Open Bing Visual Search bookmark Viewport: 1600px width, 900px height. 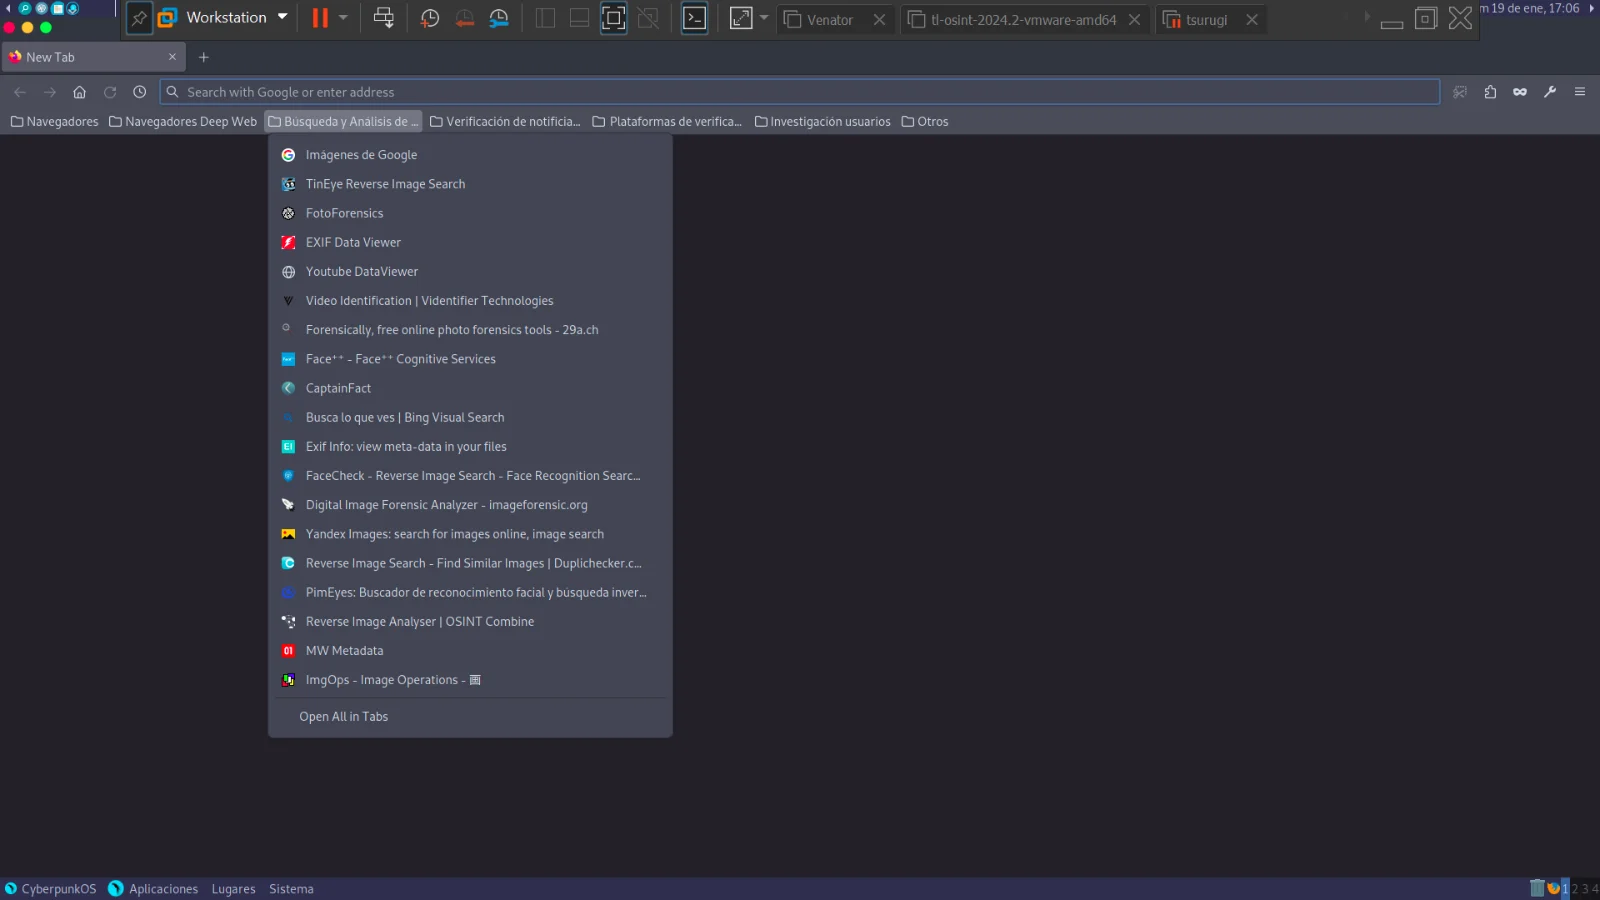click(x=470, y=418)
